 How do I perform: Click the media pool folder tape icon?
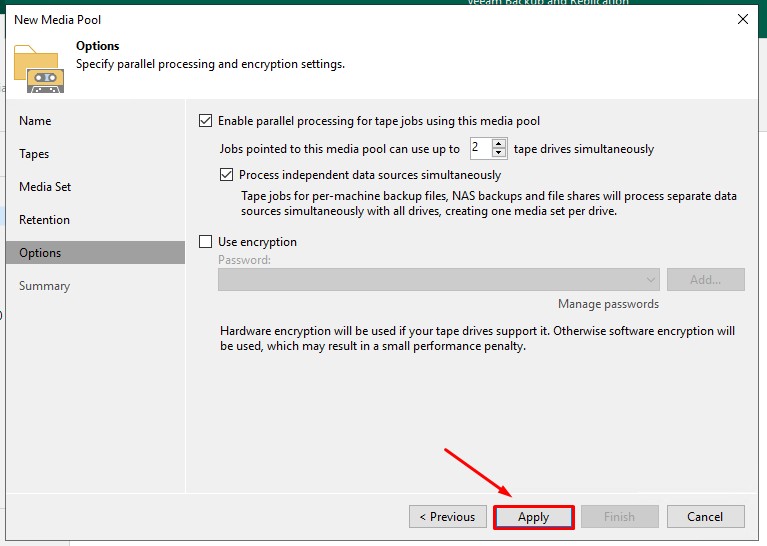coord(38,66)
